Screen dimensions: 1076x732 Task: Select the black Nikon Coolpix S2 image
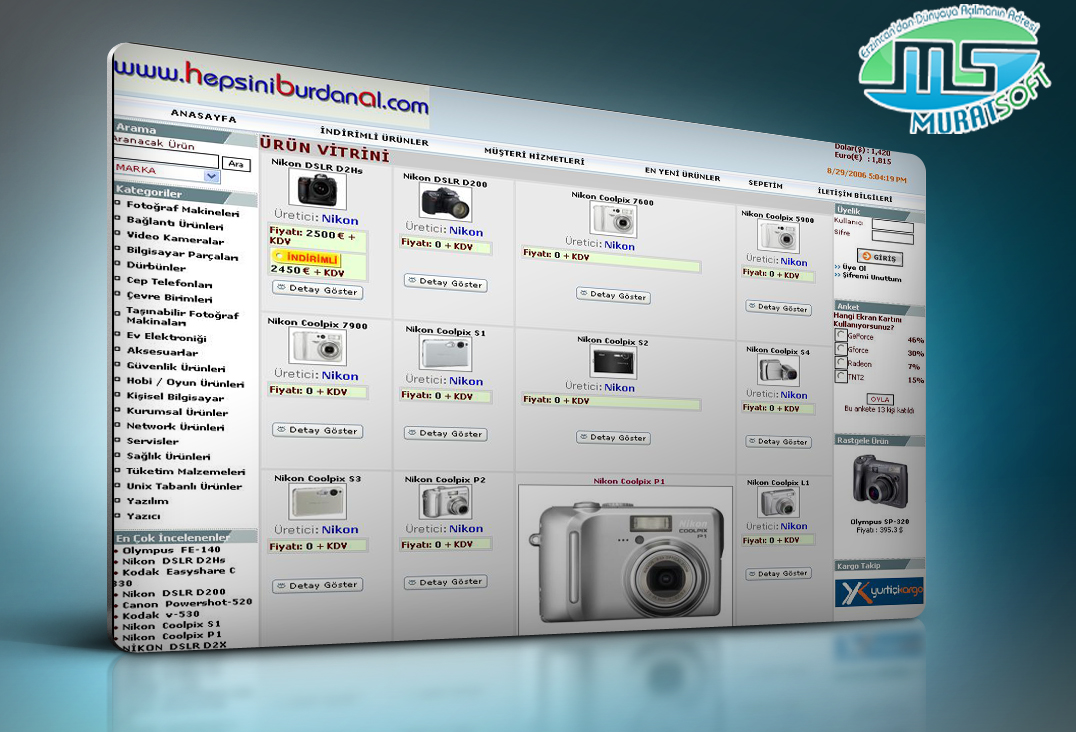point(613,362)
